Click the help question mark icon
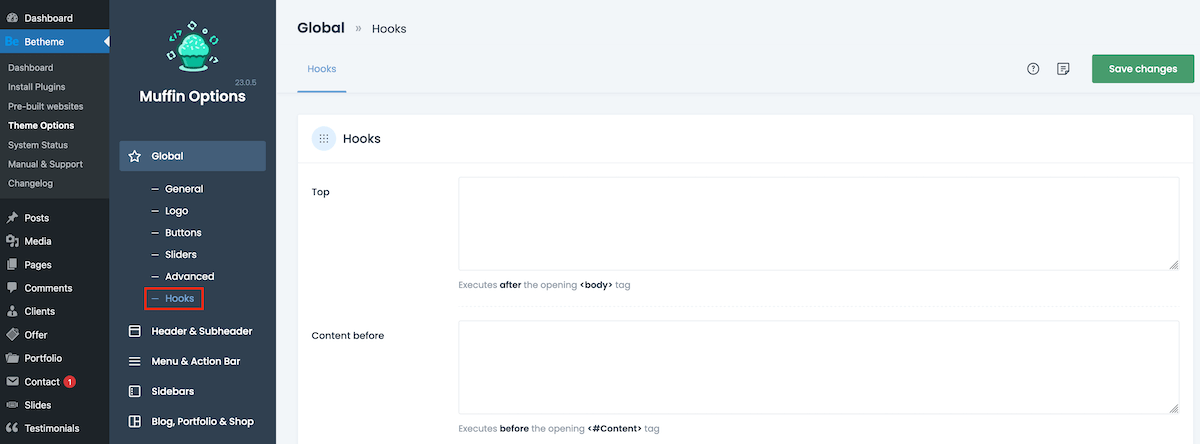Image resolution: width=1200 pixels, height=444 pixels. (1033, 69)
